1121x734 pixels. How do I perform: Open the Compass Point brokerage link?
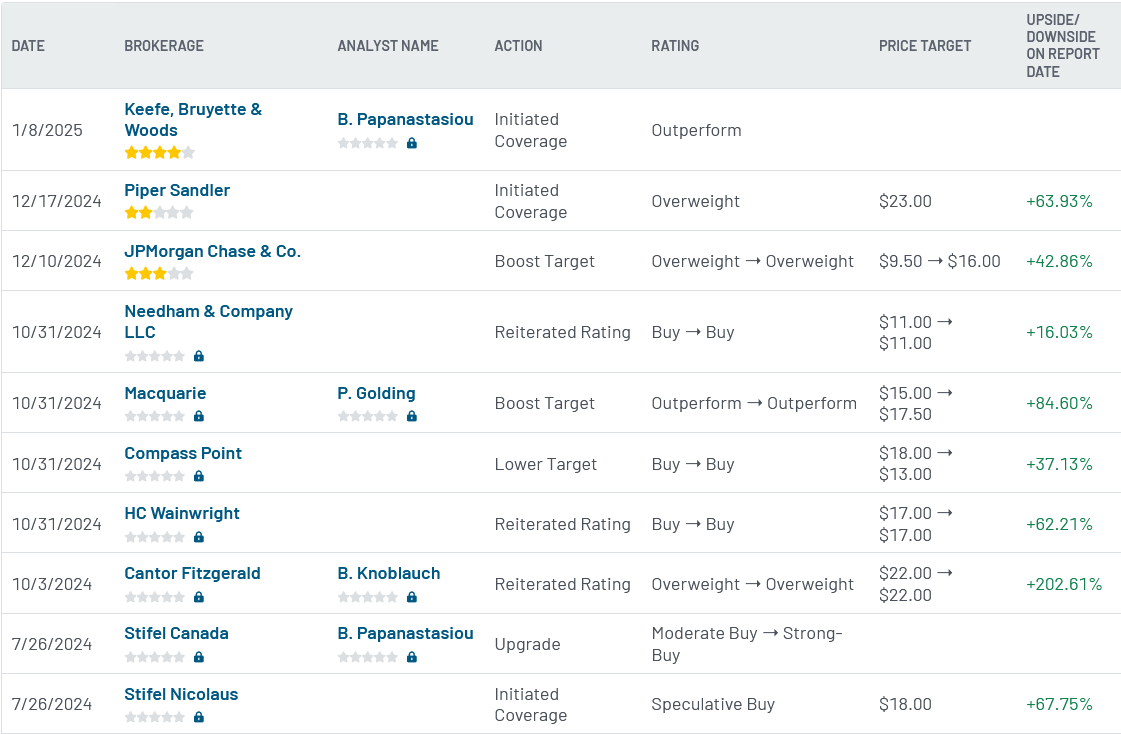pos(183,453)
